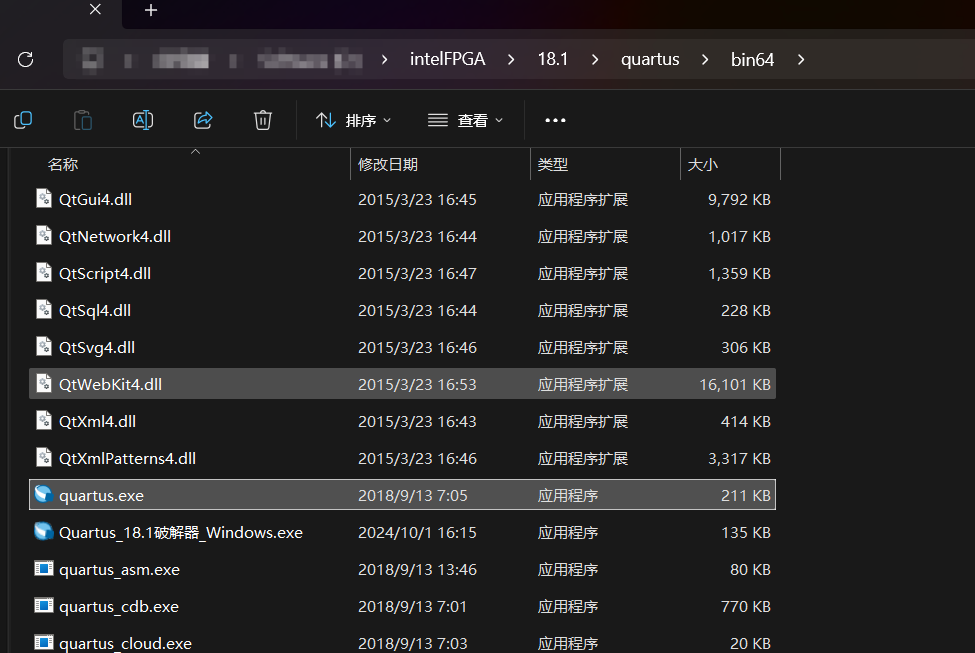The height and width of the screenshot is (653, 975).
Task: Click the 3,317 KB size cell
Action: [739, 459]
